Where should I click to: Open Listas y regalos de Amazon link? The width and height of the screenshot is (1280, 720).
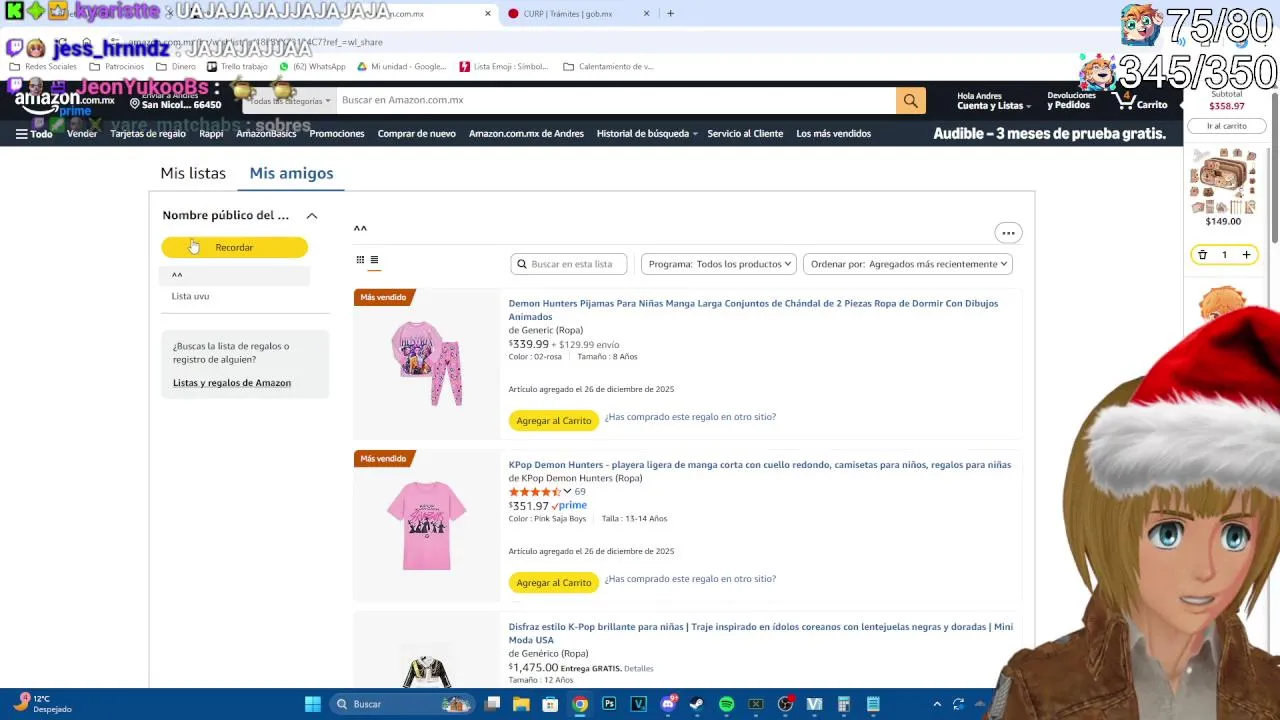click(232, 383)
